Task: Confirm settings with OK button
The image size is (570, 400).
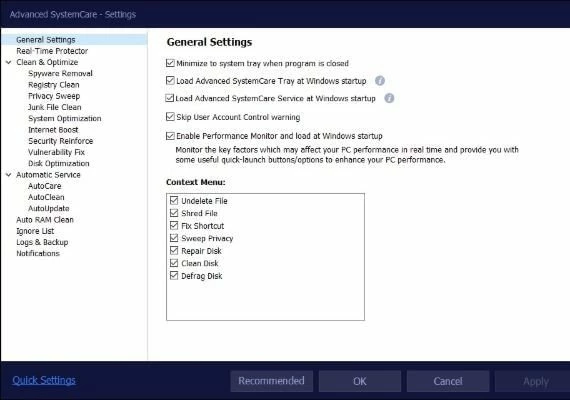Action: (x=360, y=381)
